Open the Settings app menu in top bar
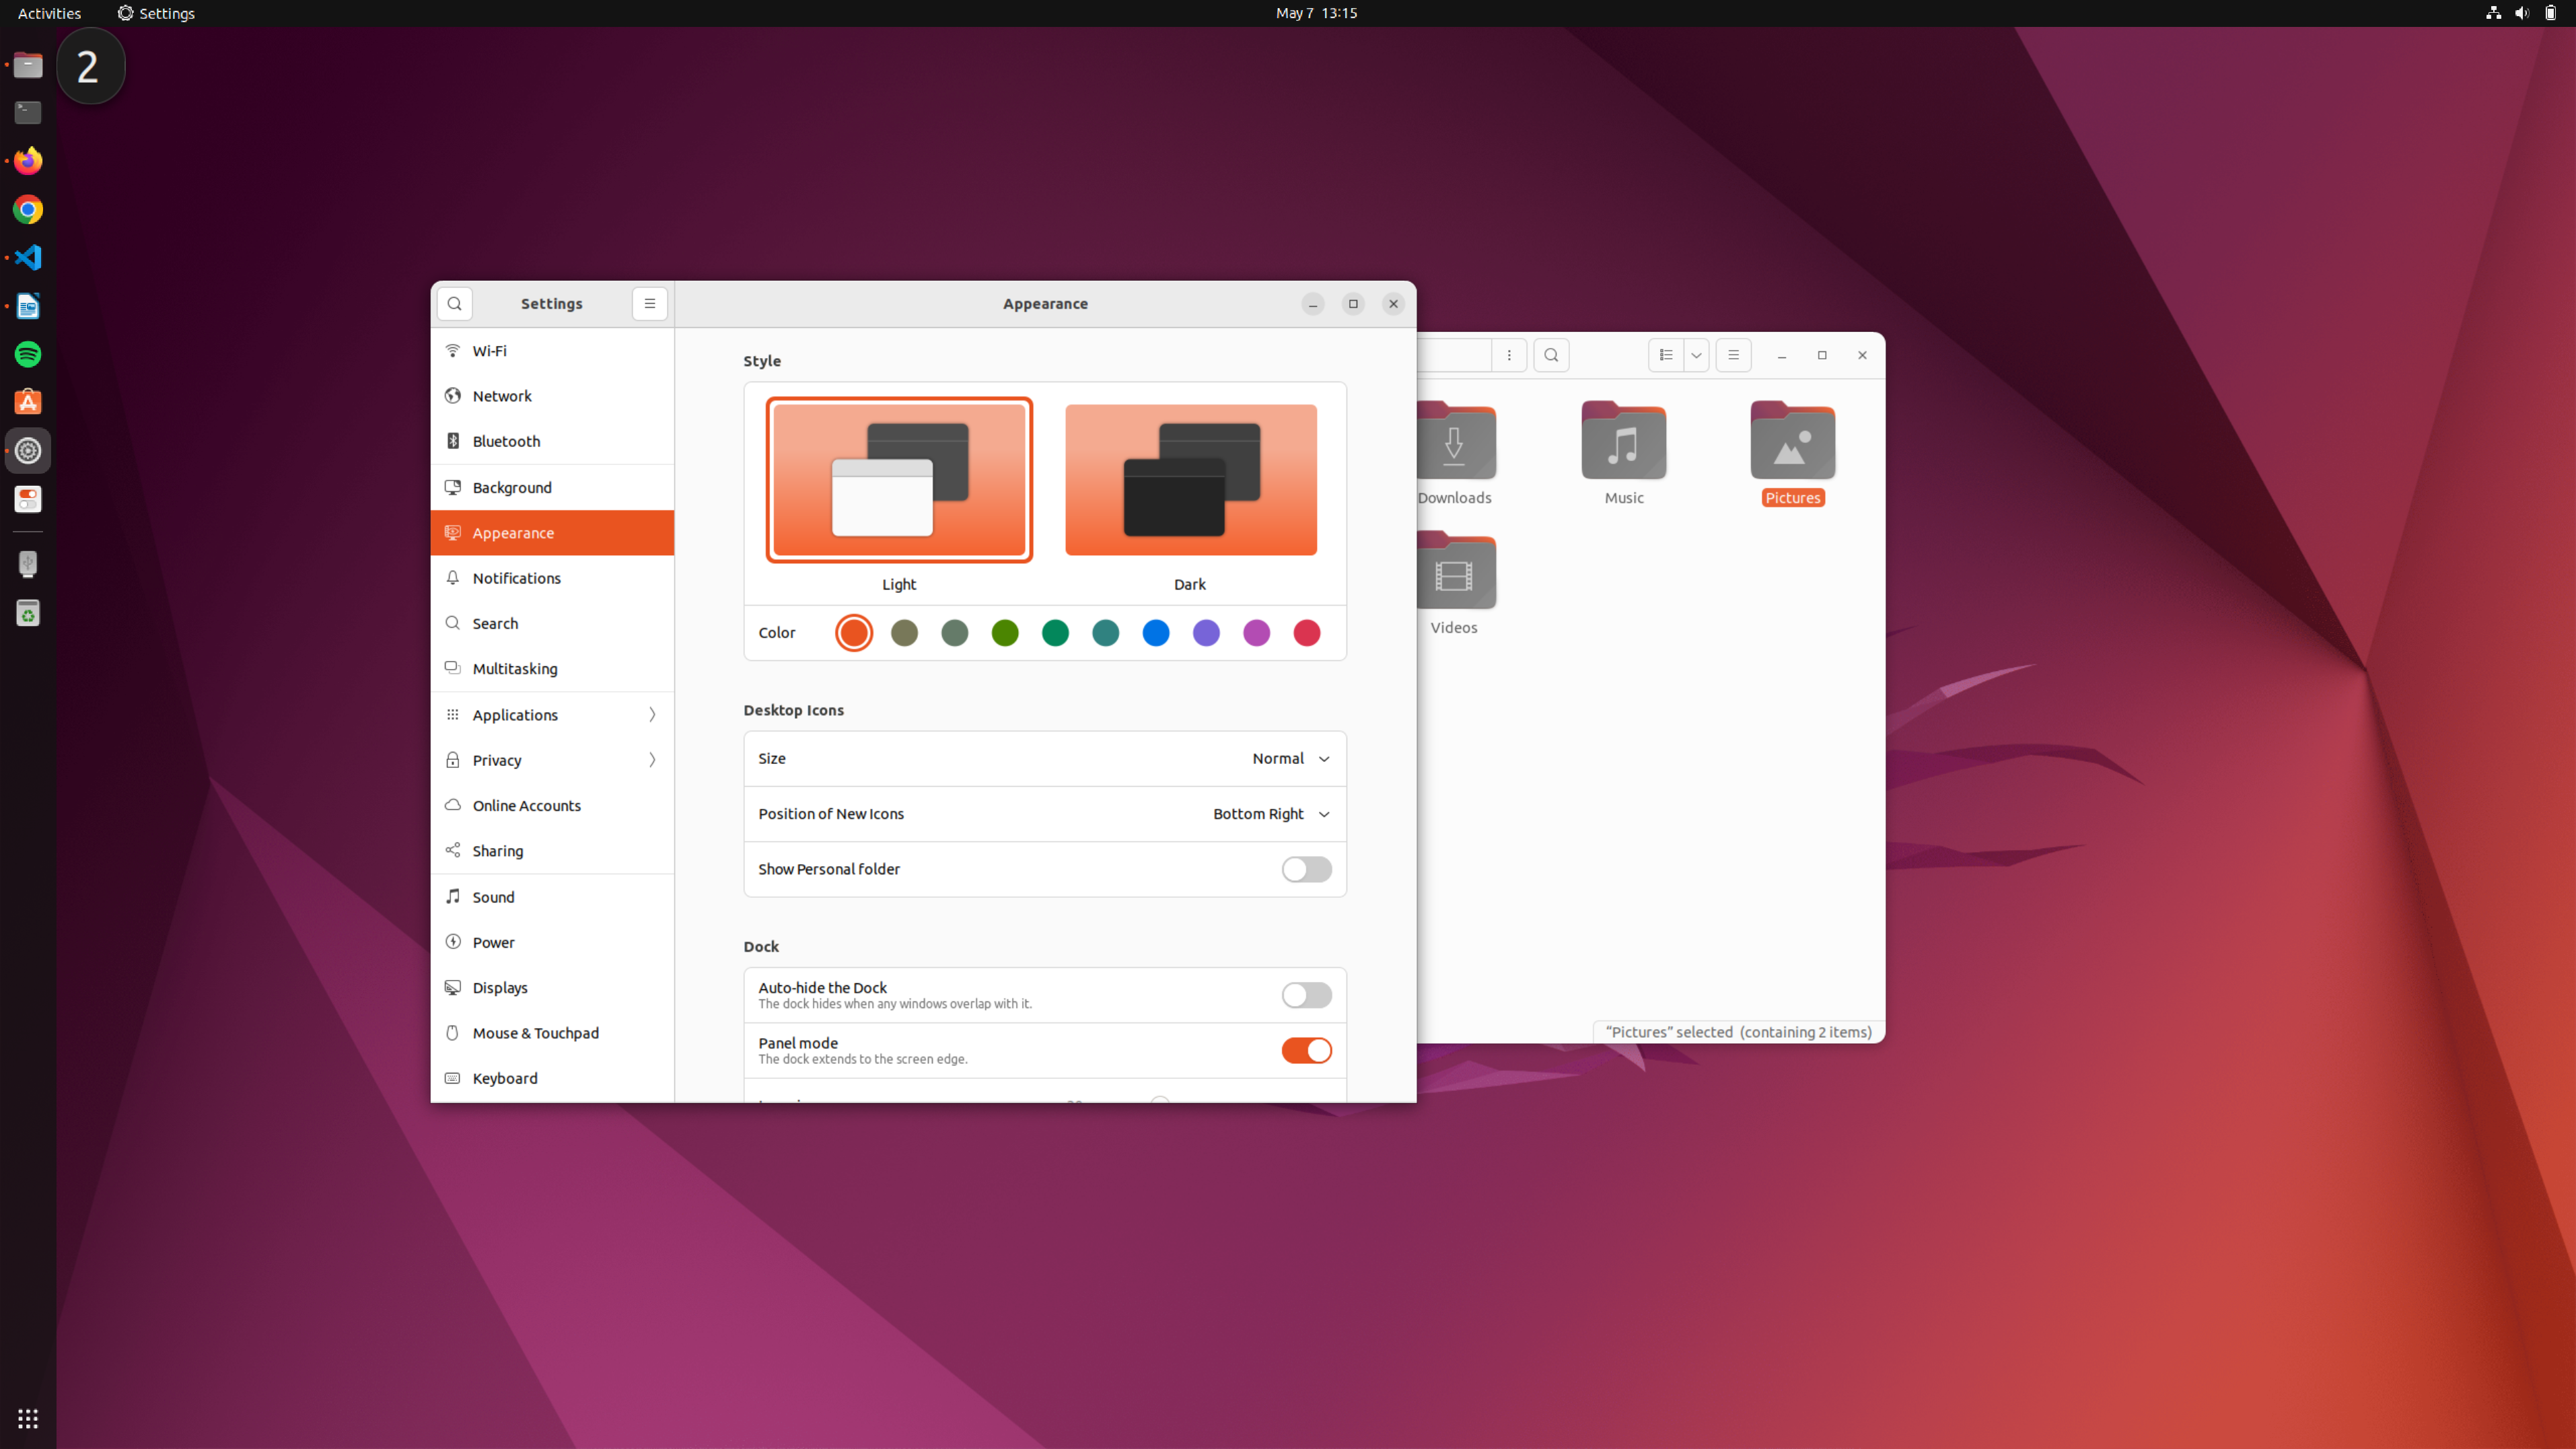2576x1449 pixels. pos(156,13)
